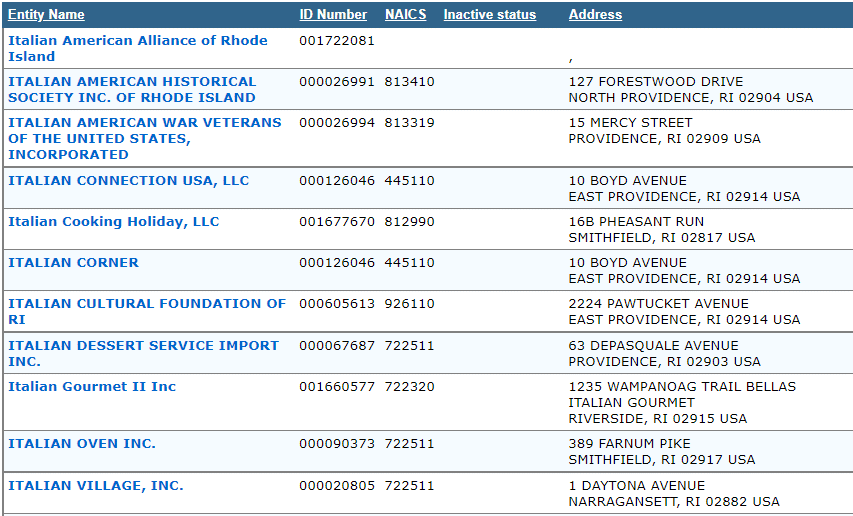The image size is (853, 516).
Task: Open ITALIAN OVEN INC. entity
Action: click(82, 444)
